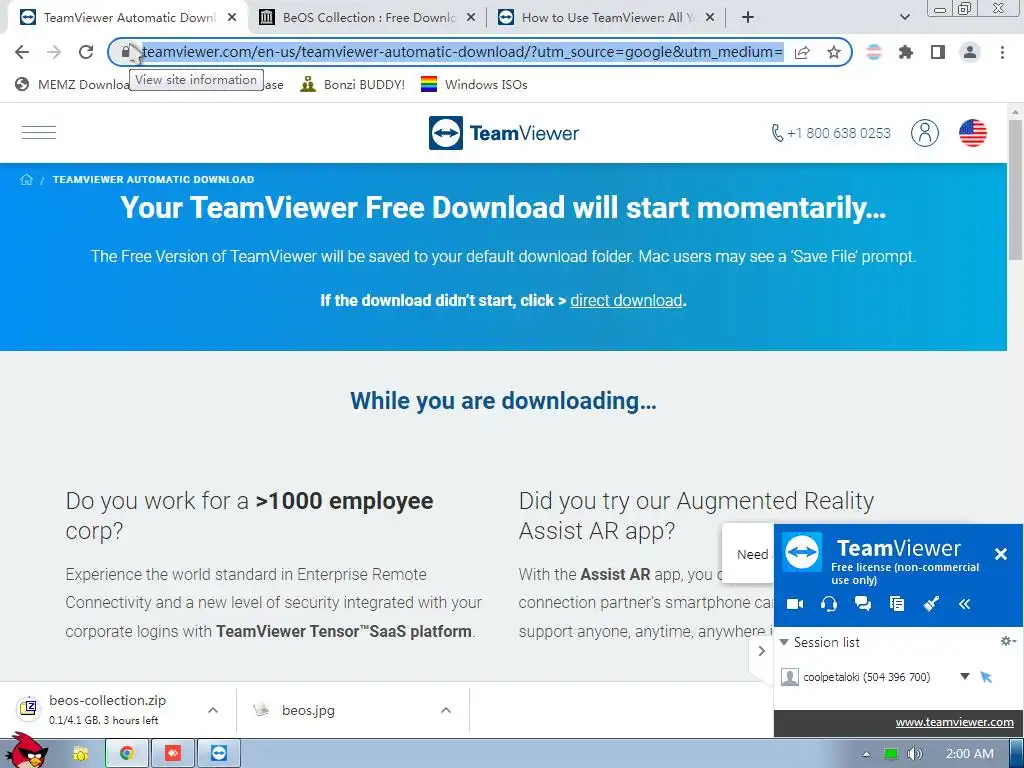Open the Windows ISOs bookmark
Screen dimensions: 1024x768
pyautogui.click(x=474, y=84)
